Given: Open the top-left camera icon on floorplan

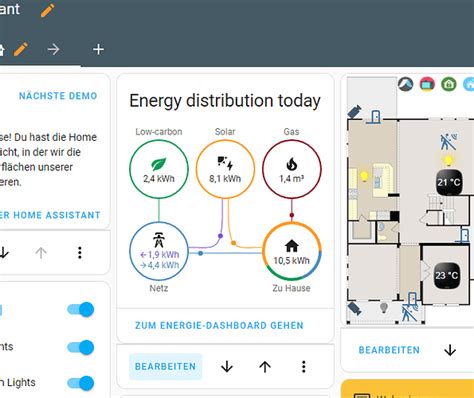Looking at the screenshot, I should click(355, 112).
